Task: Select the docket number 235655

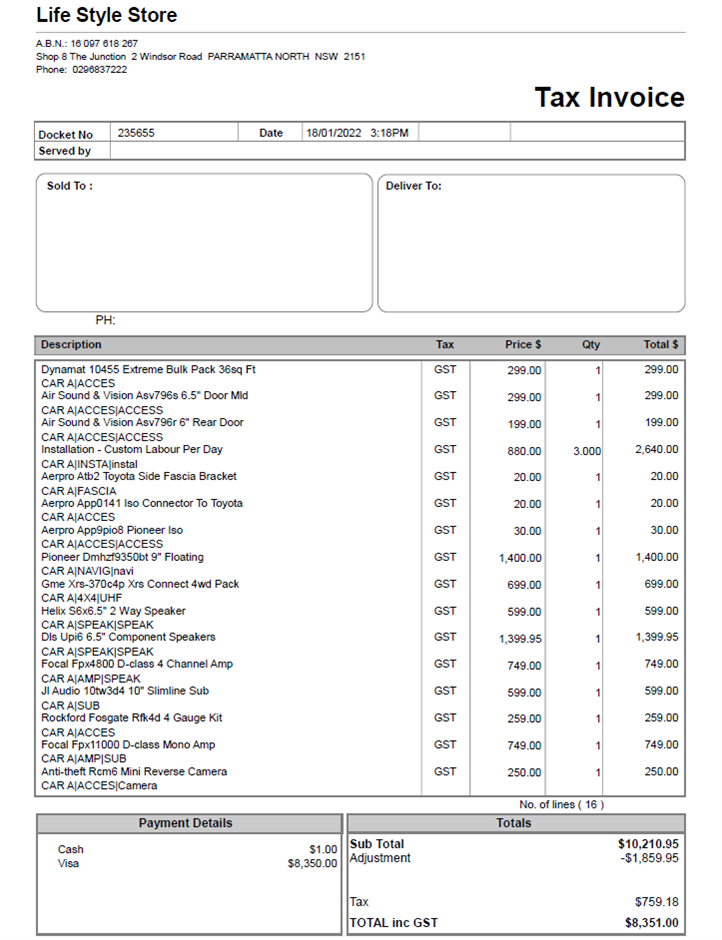Action: [x=136, y=133]
